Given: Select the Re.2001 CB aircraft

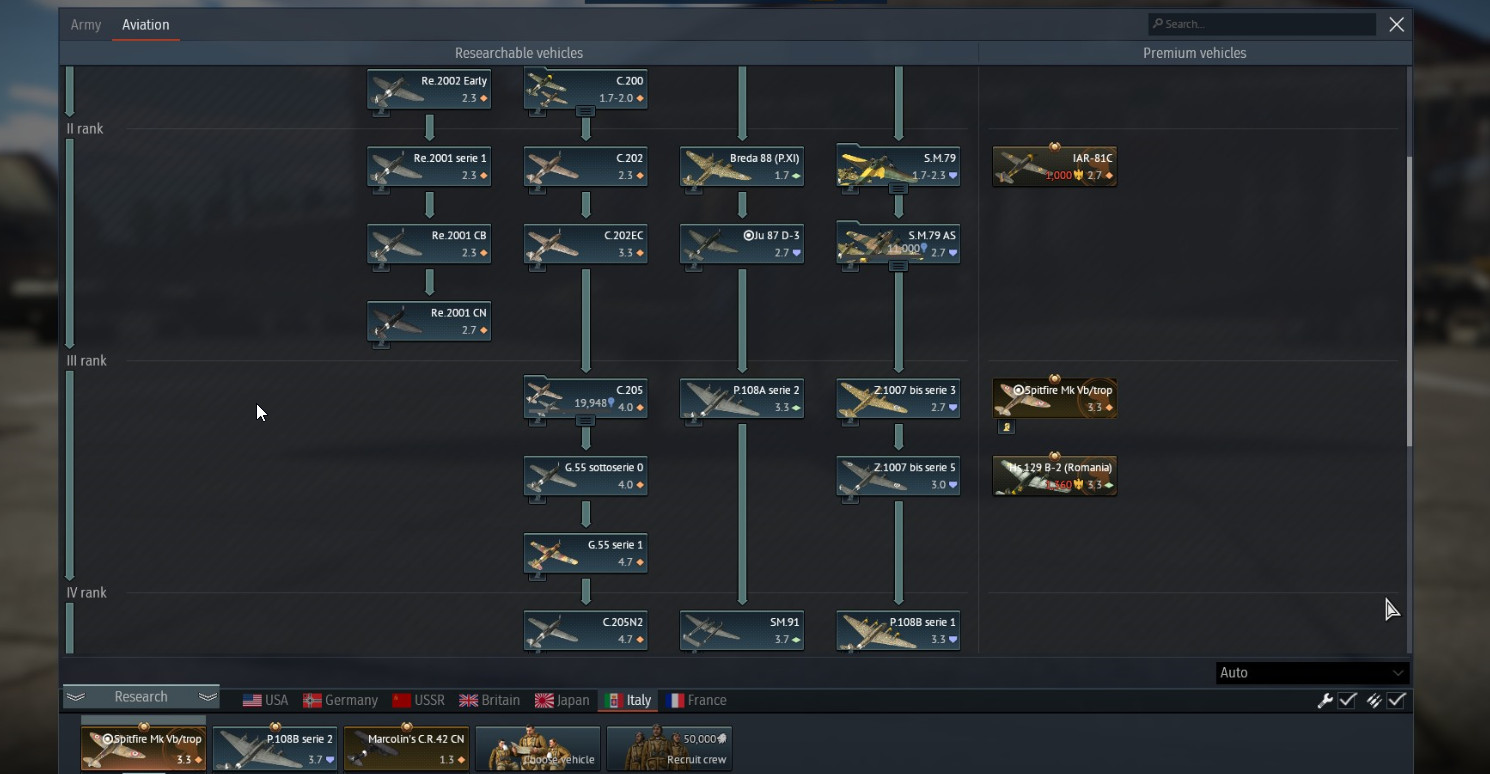Looking at the screenshot, I should pyautogui.click(x=429, y=244).
